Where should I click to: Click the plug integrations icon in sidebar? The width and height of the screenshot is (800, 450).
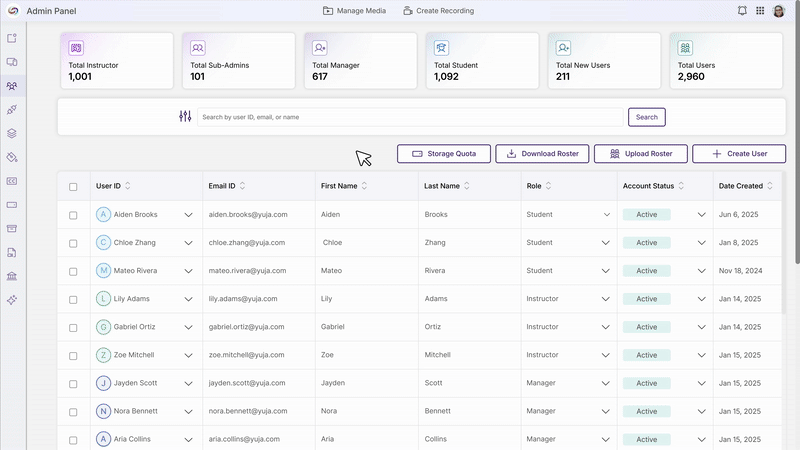12,110
